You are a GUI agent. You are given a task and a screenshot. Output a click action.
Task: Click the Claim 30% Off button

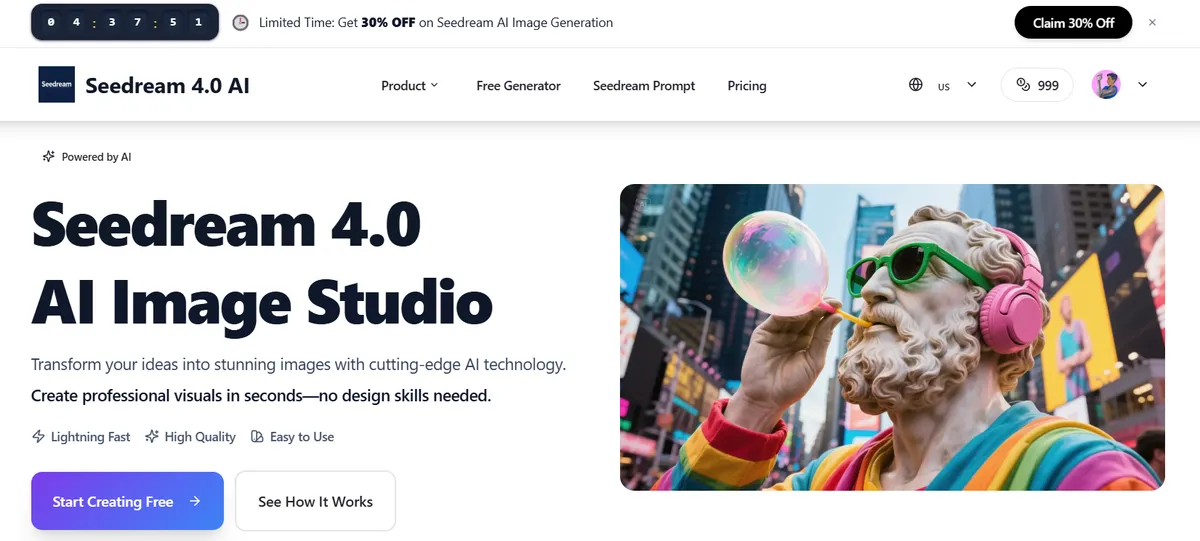tap(1073, 22)
